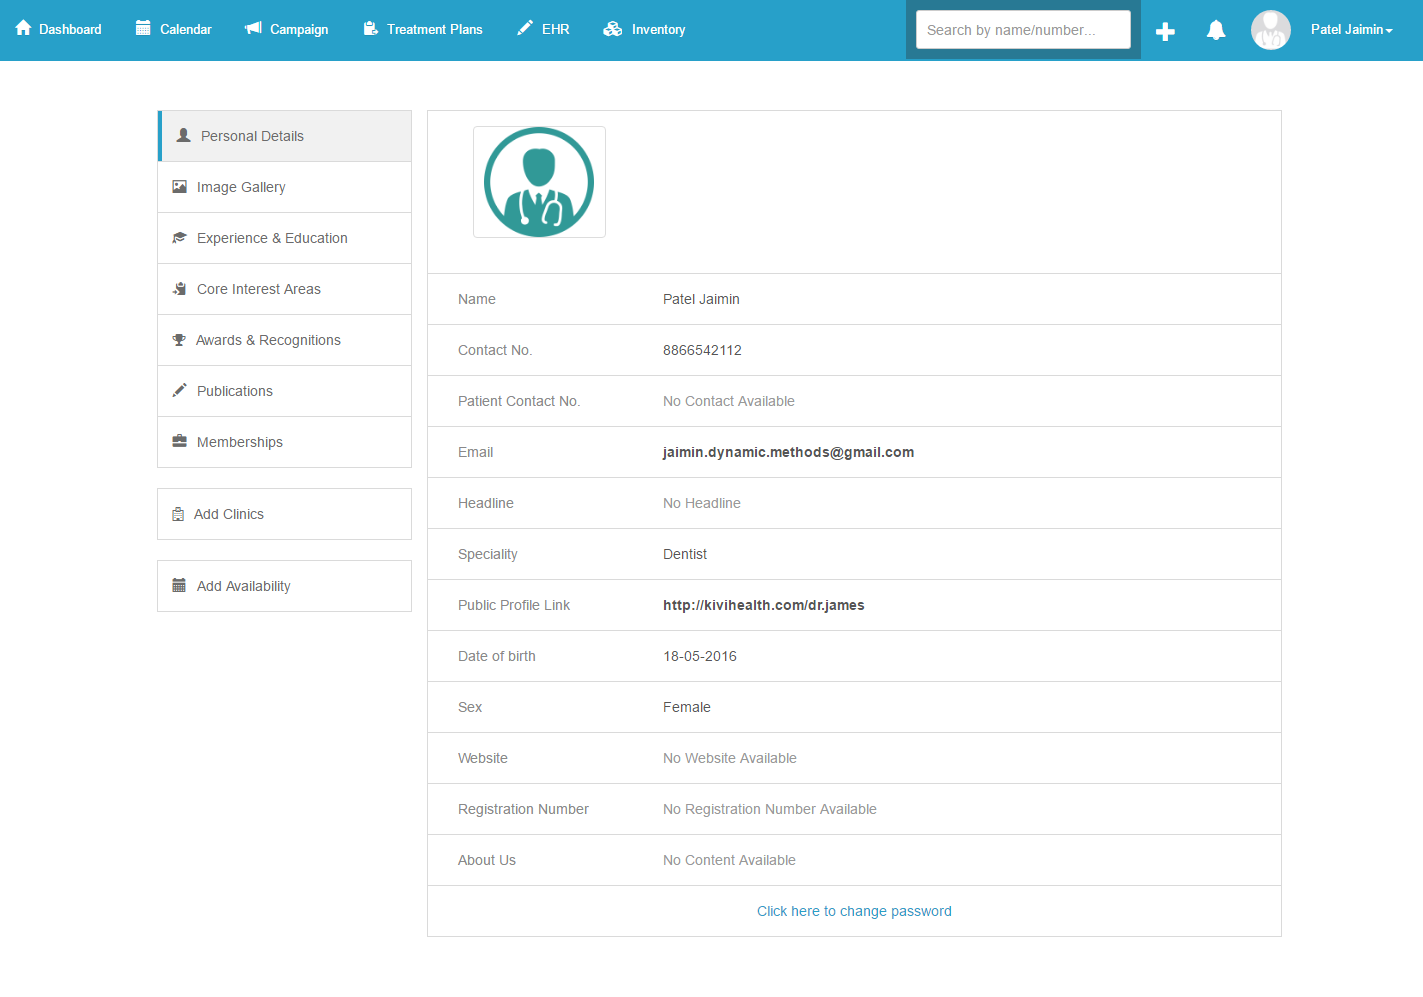Click the Add Clinics button
The image size is (1423, 997).
point(285,514)
